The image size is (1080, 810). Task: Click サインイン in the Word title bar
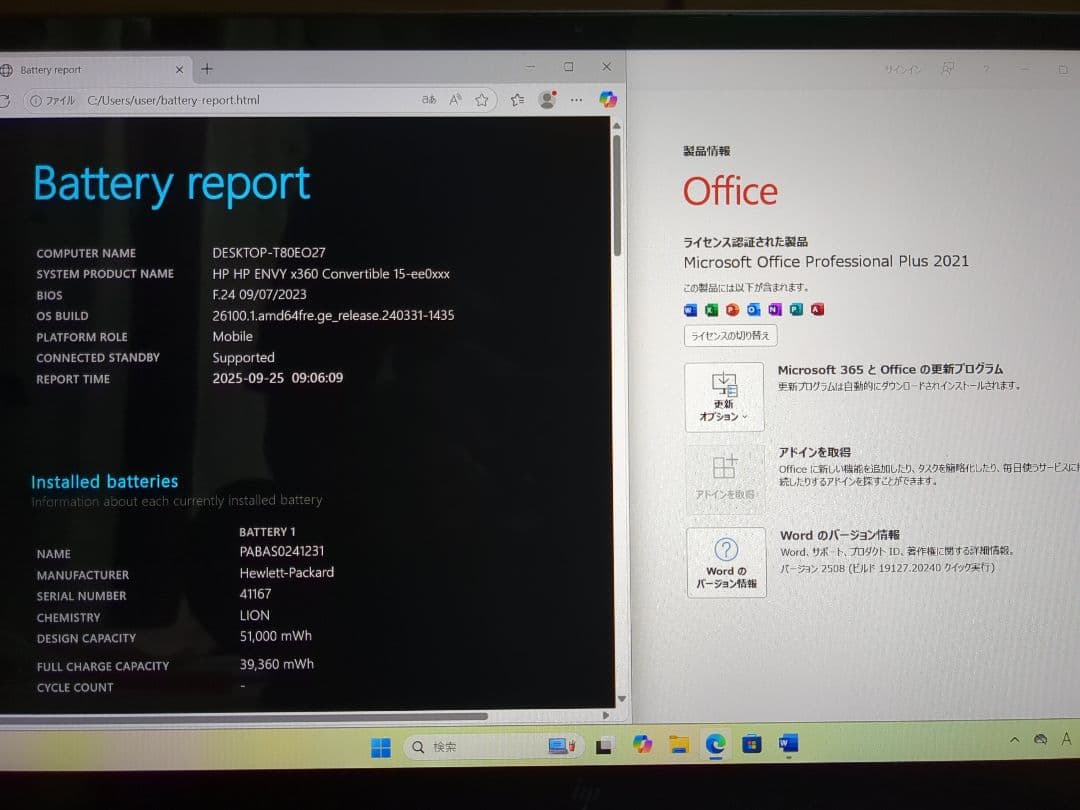pyautogui.click(x=902, y=70)
